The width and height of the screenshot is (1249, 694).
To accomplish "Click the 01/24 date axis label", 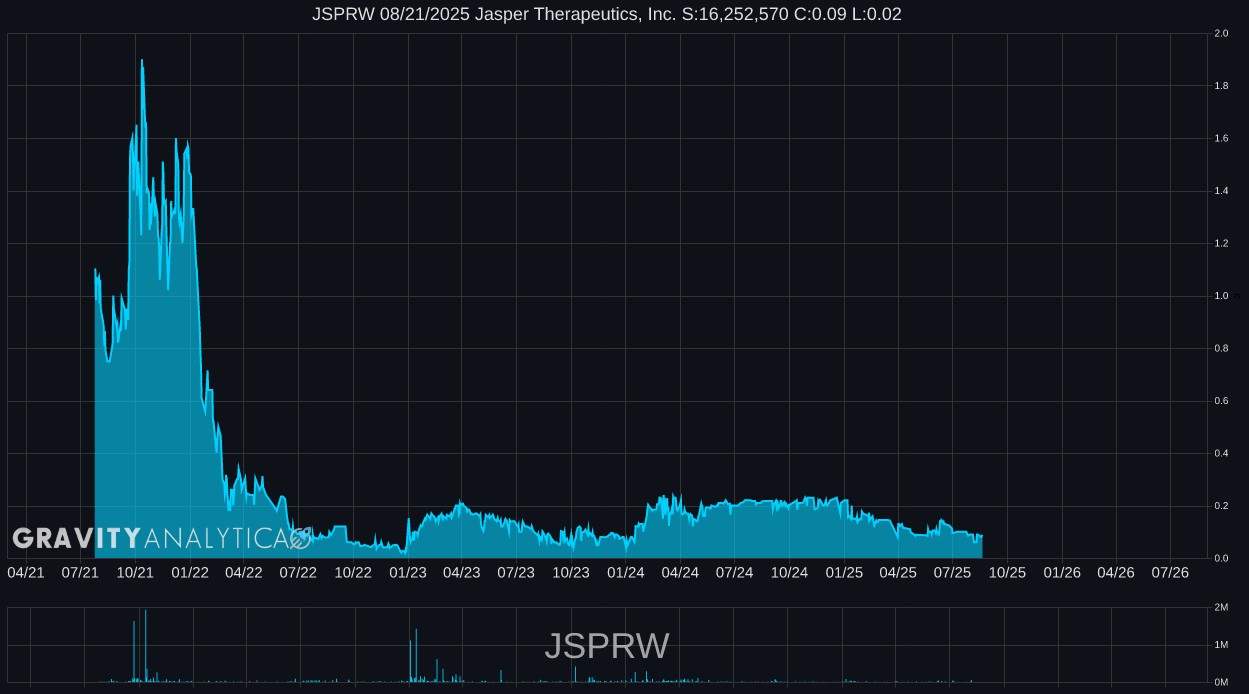I will point(626,572).
